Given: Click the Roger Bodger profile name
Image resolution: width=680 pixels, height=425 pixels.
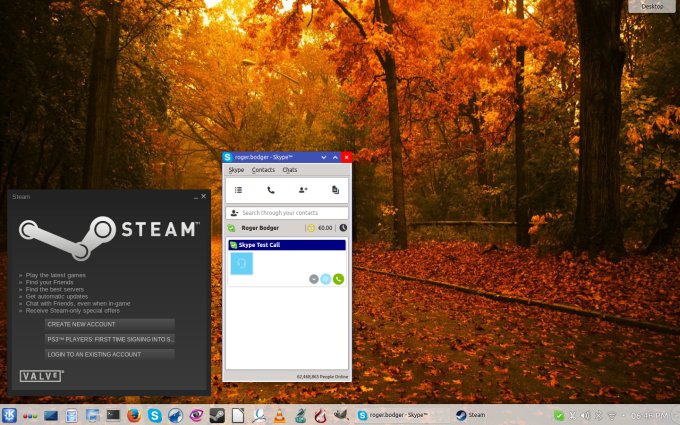Looking at the screenshot, I should pyautogui.click(x=260, y=228).
